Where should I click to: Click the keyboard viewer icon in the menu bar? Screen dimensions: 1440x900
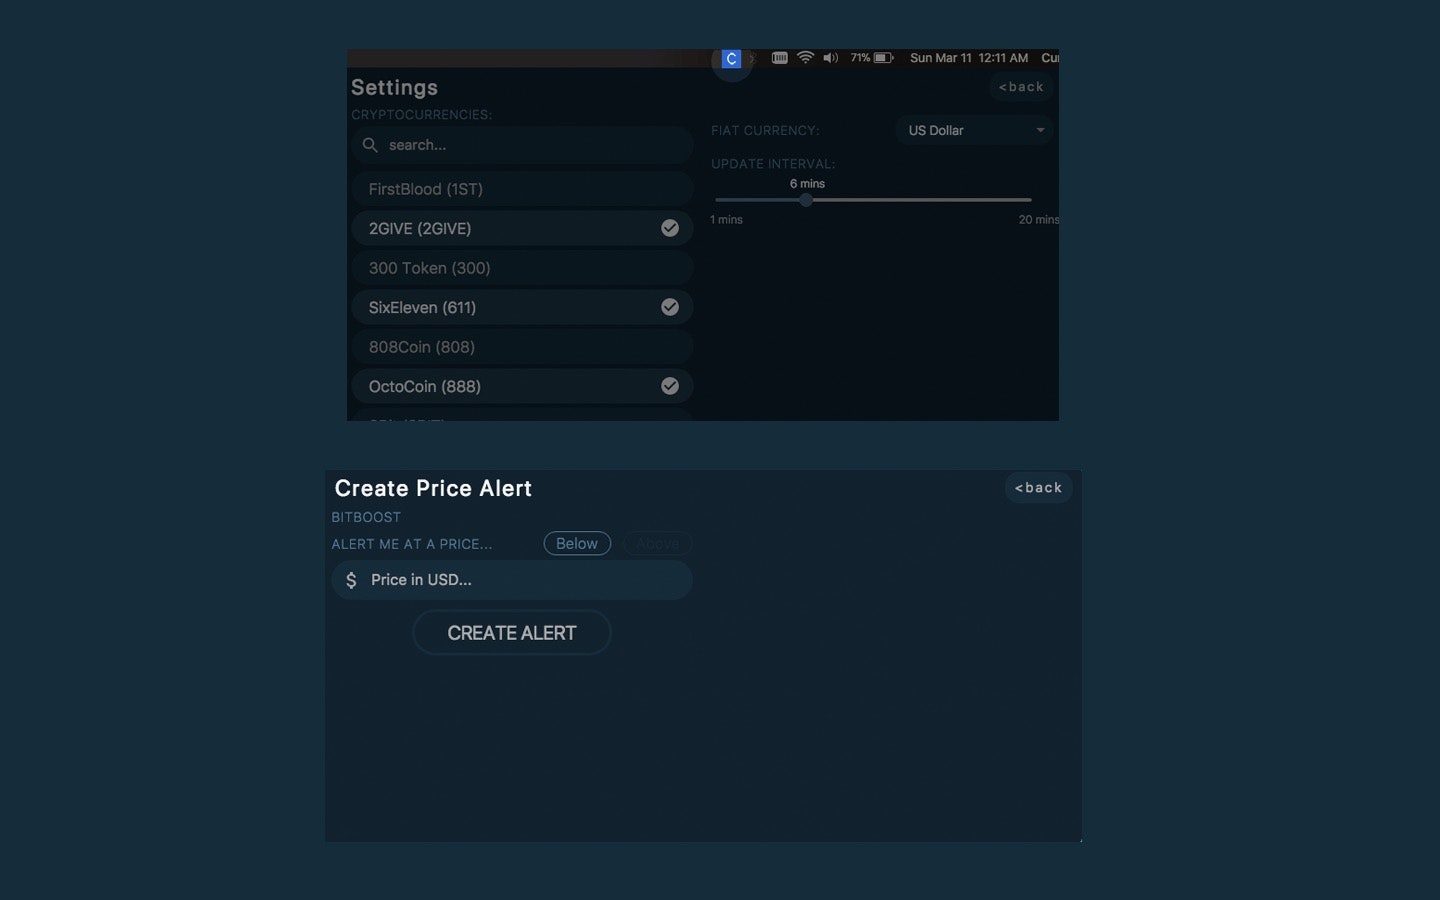tap(779, 57)
